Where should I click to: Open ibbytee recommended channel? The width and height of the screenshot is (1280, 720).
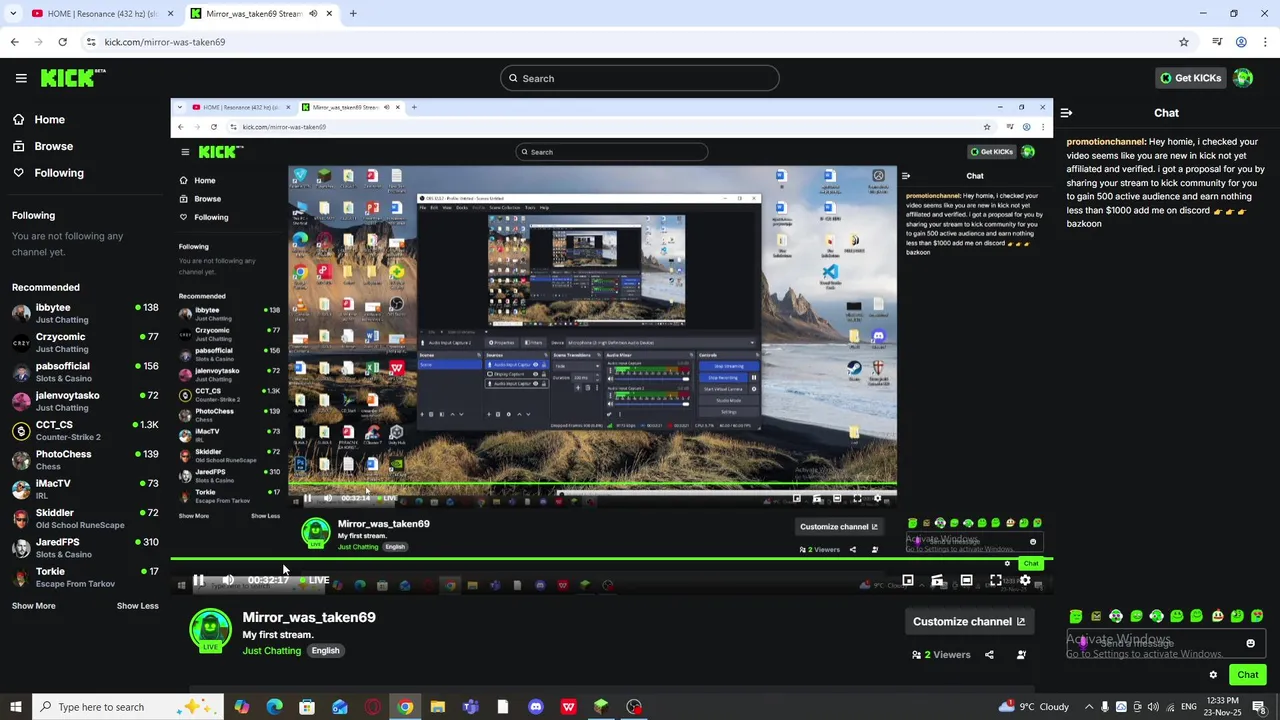point(85,313)
